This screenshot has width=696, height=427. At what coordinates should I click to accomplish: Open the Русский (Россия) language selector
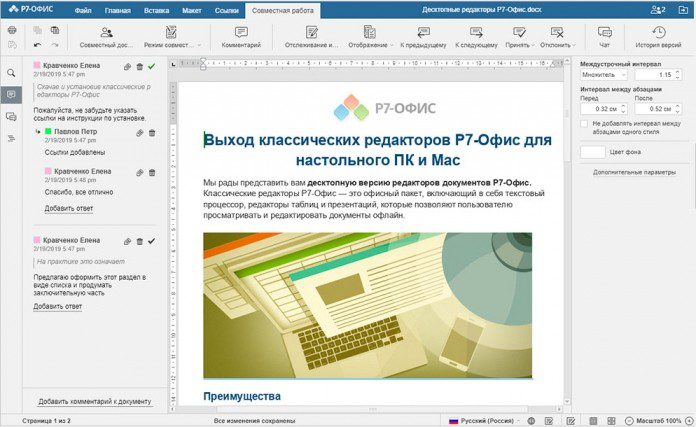[x=485, y=420]
